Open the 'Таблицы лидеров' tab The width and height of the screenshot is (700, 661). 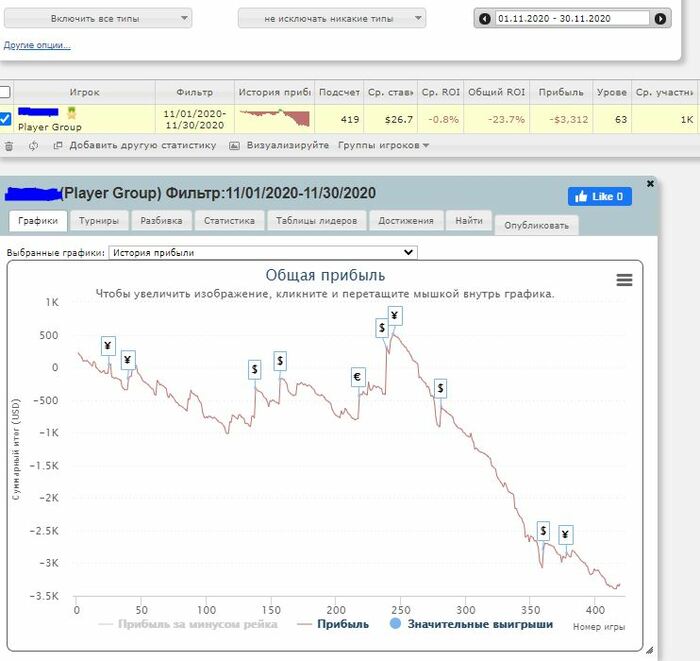[316, 221]
